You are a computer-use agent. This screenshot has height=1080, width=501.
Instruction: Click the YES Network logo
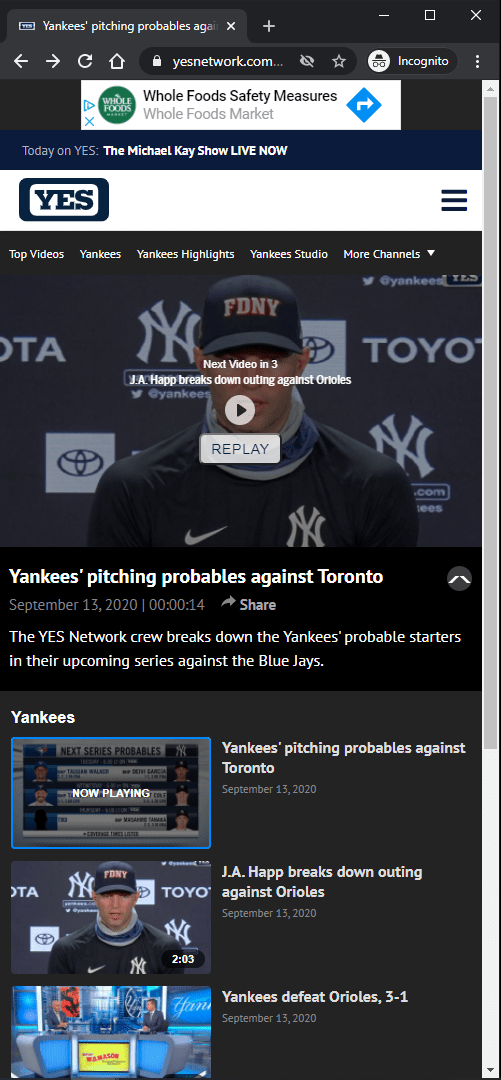pos(64,200)
